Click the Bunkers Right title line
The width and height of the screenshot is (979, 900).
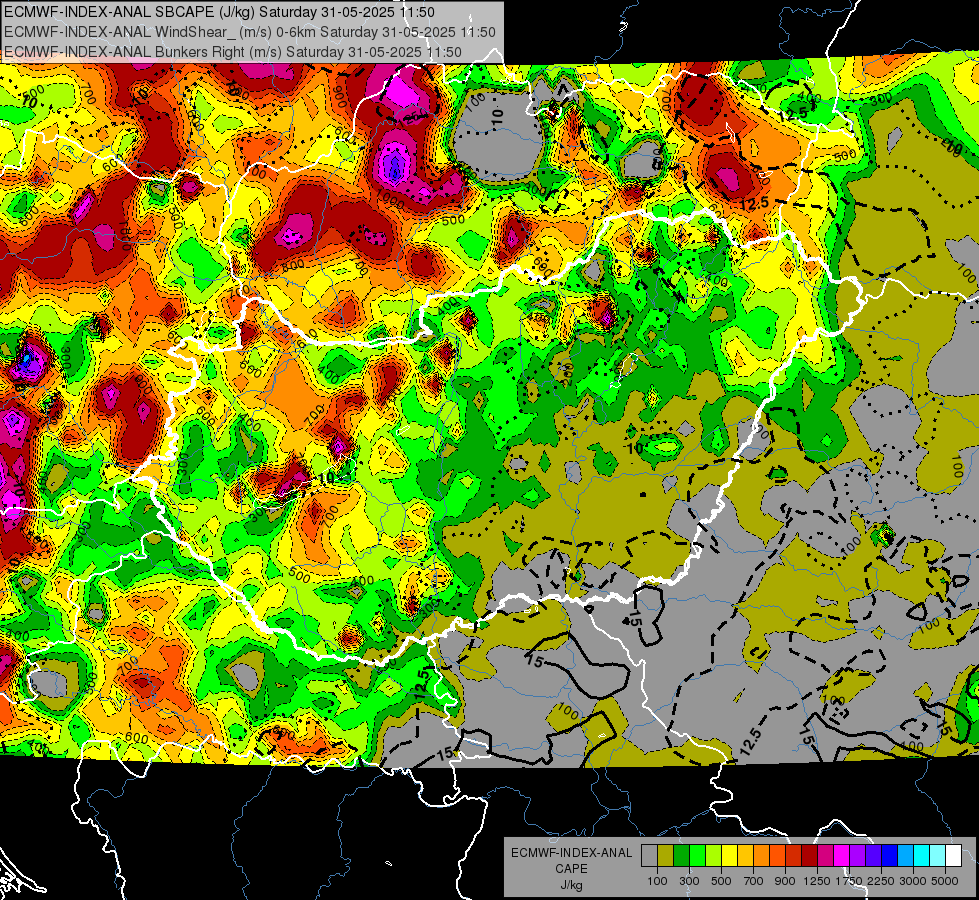tap(233, 52)
